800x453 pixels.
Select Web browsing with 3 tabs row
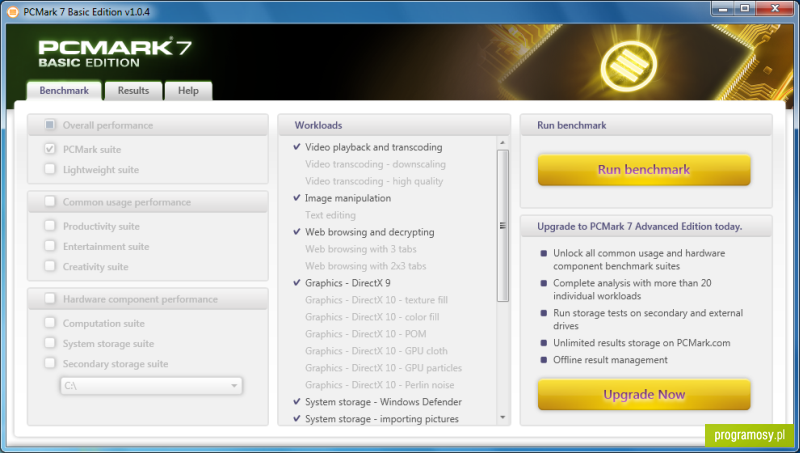click(361, 249)
